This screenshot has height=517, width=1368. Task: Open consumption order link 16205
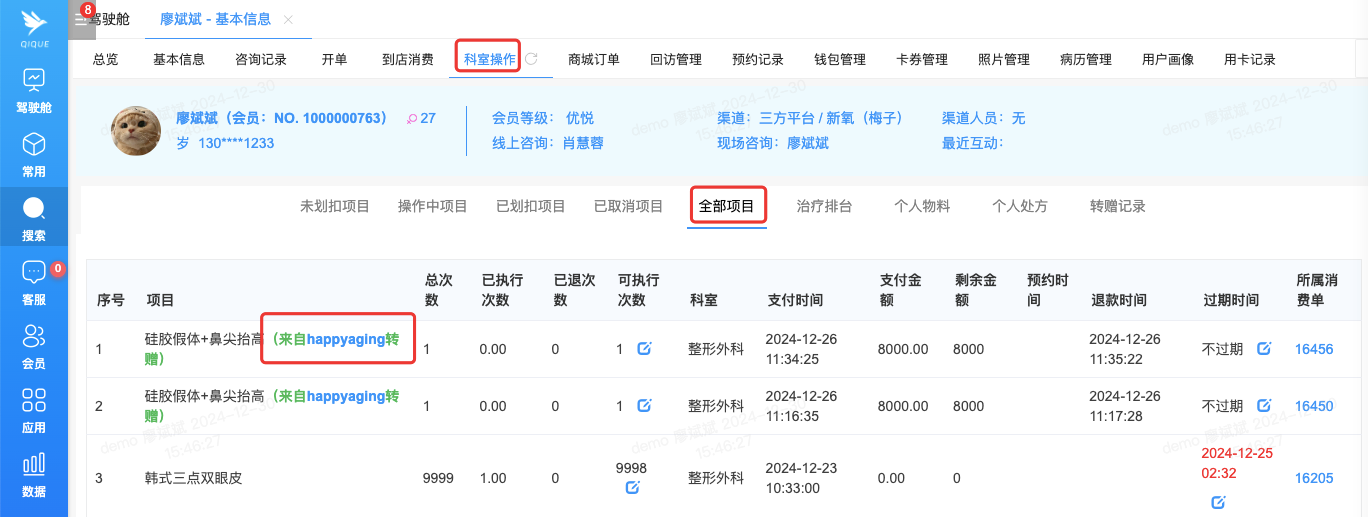[1313, 478]
